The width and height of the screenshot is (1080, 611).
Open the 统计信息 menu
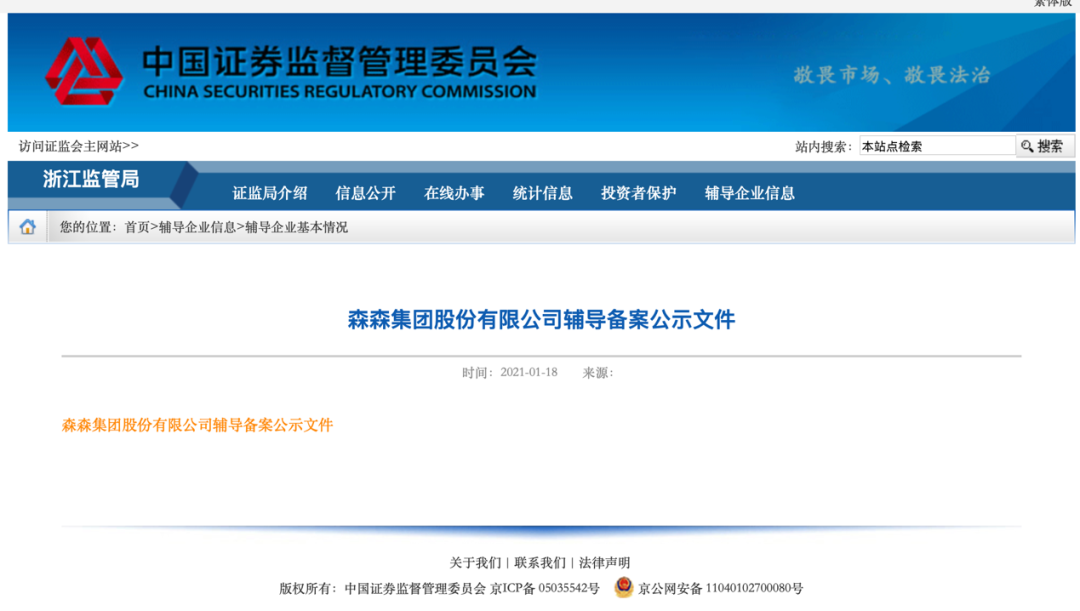(x=543, y=194)
